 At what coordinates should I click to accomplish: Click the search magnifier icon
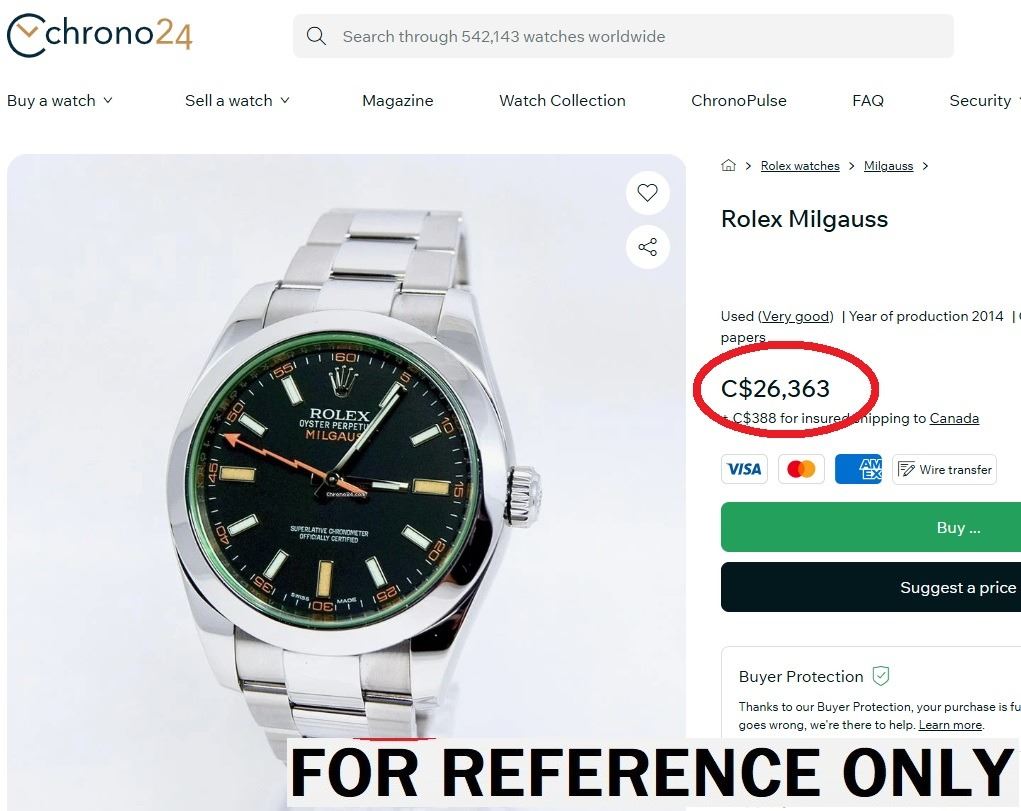tap(316, 36)
